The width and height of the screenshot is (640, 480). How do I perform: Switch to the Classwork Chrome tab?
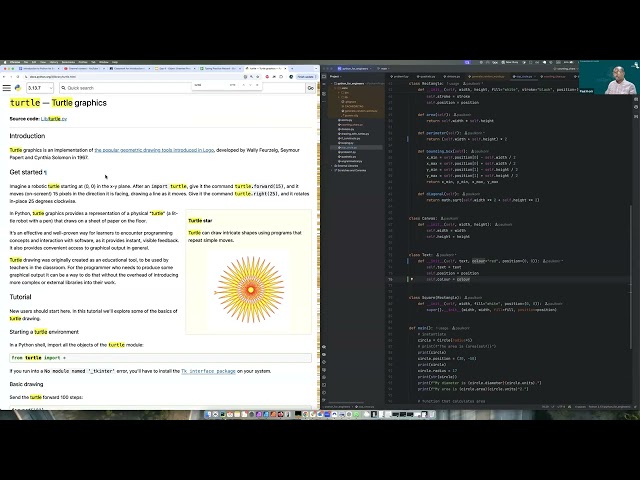click(x=129, y=69)
